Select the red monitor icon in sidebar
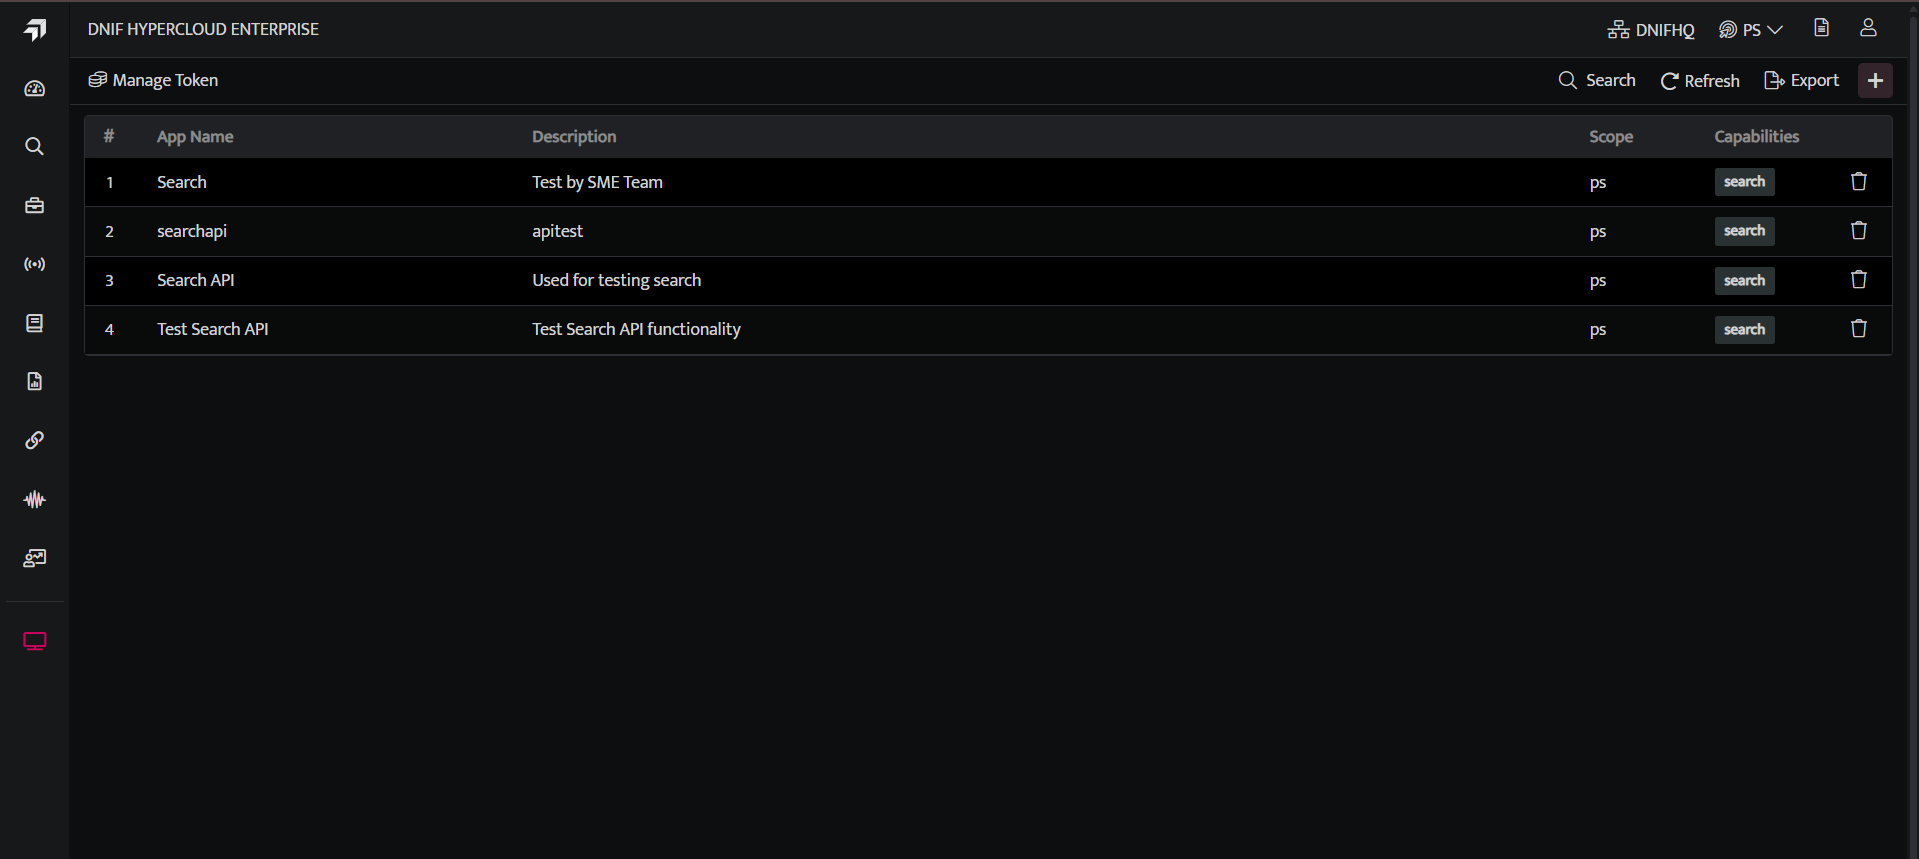Image resolution: width=1919 pixels, height=859 pixels. point(34,641)
